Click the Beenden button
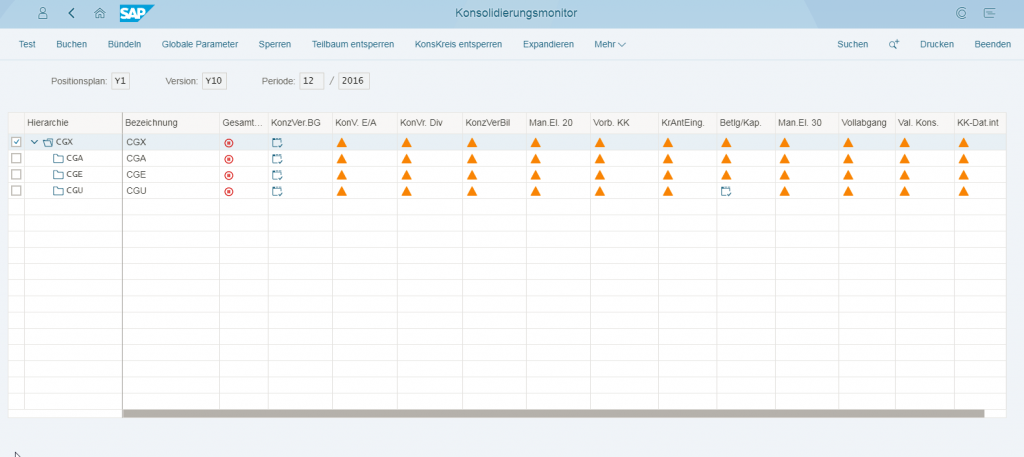 [992, 44]
